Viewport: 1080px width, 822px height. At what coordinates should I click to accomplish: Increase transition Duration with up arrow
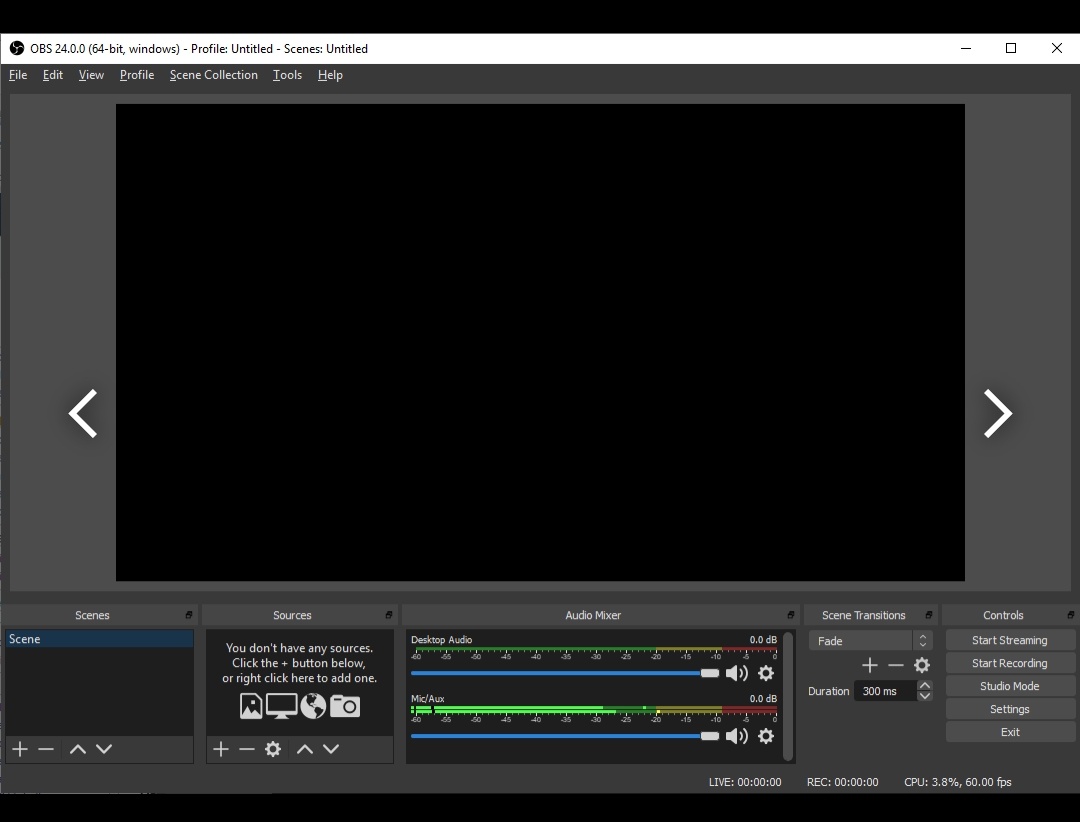[925, 686]
